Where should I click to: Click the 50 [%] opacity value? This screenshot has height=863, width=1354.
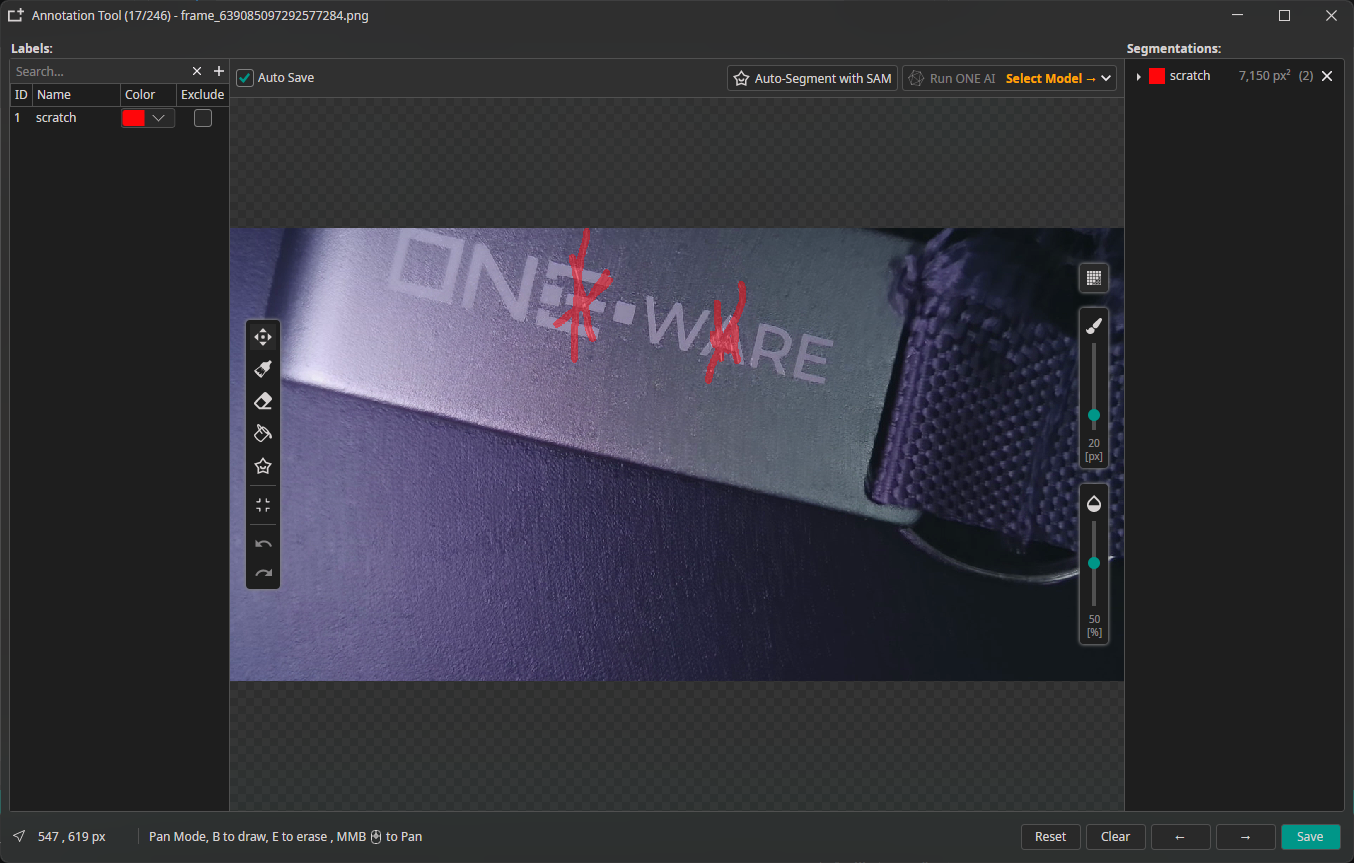pyautogui.click(x=1094, y=626)
